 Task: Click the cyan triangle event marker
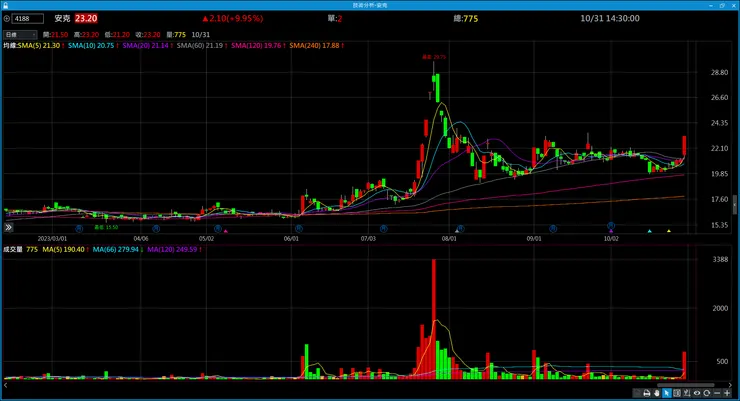649,231
